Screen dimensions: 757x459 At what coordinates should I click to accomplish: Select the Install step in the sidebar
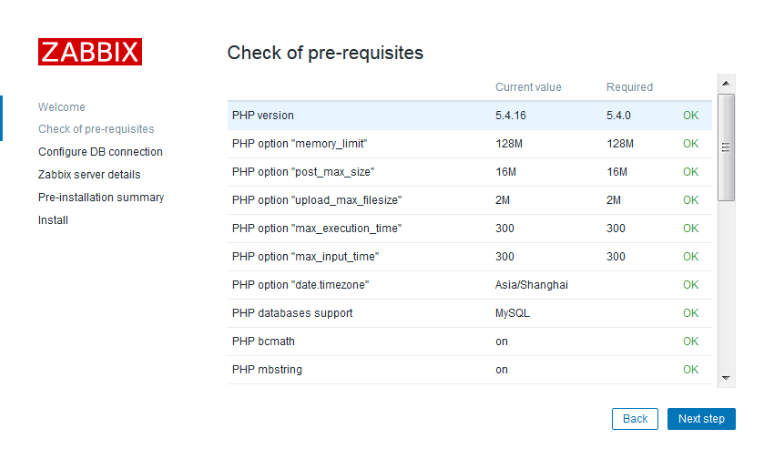pos(53,220)
